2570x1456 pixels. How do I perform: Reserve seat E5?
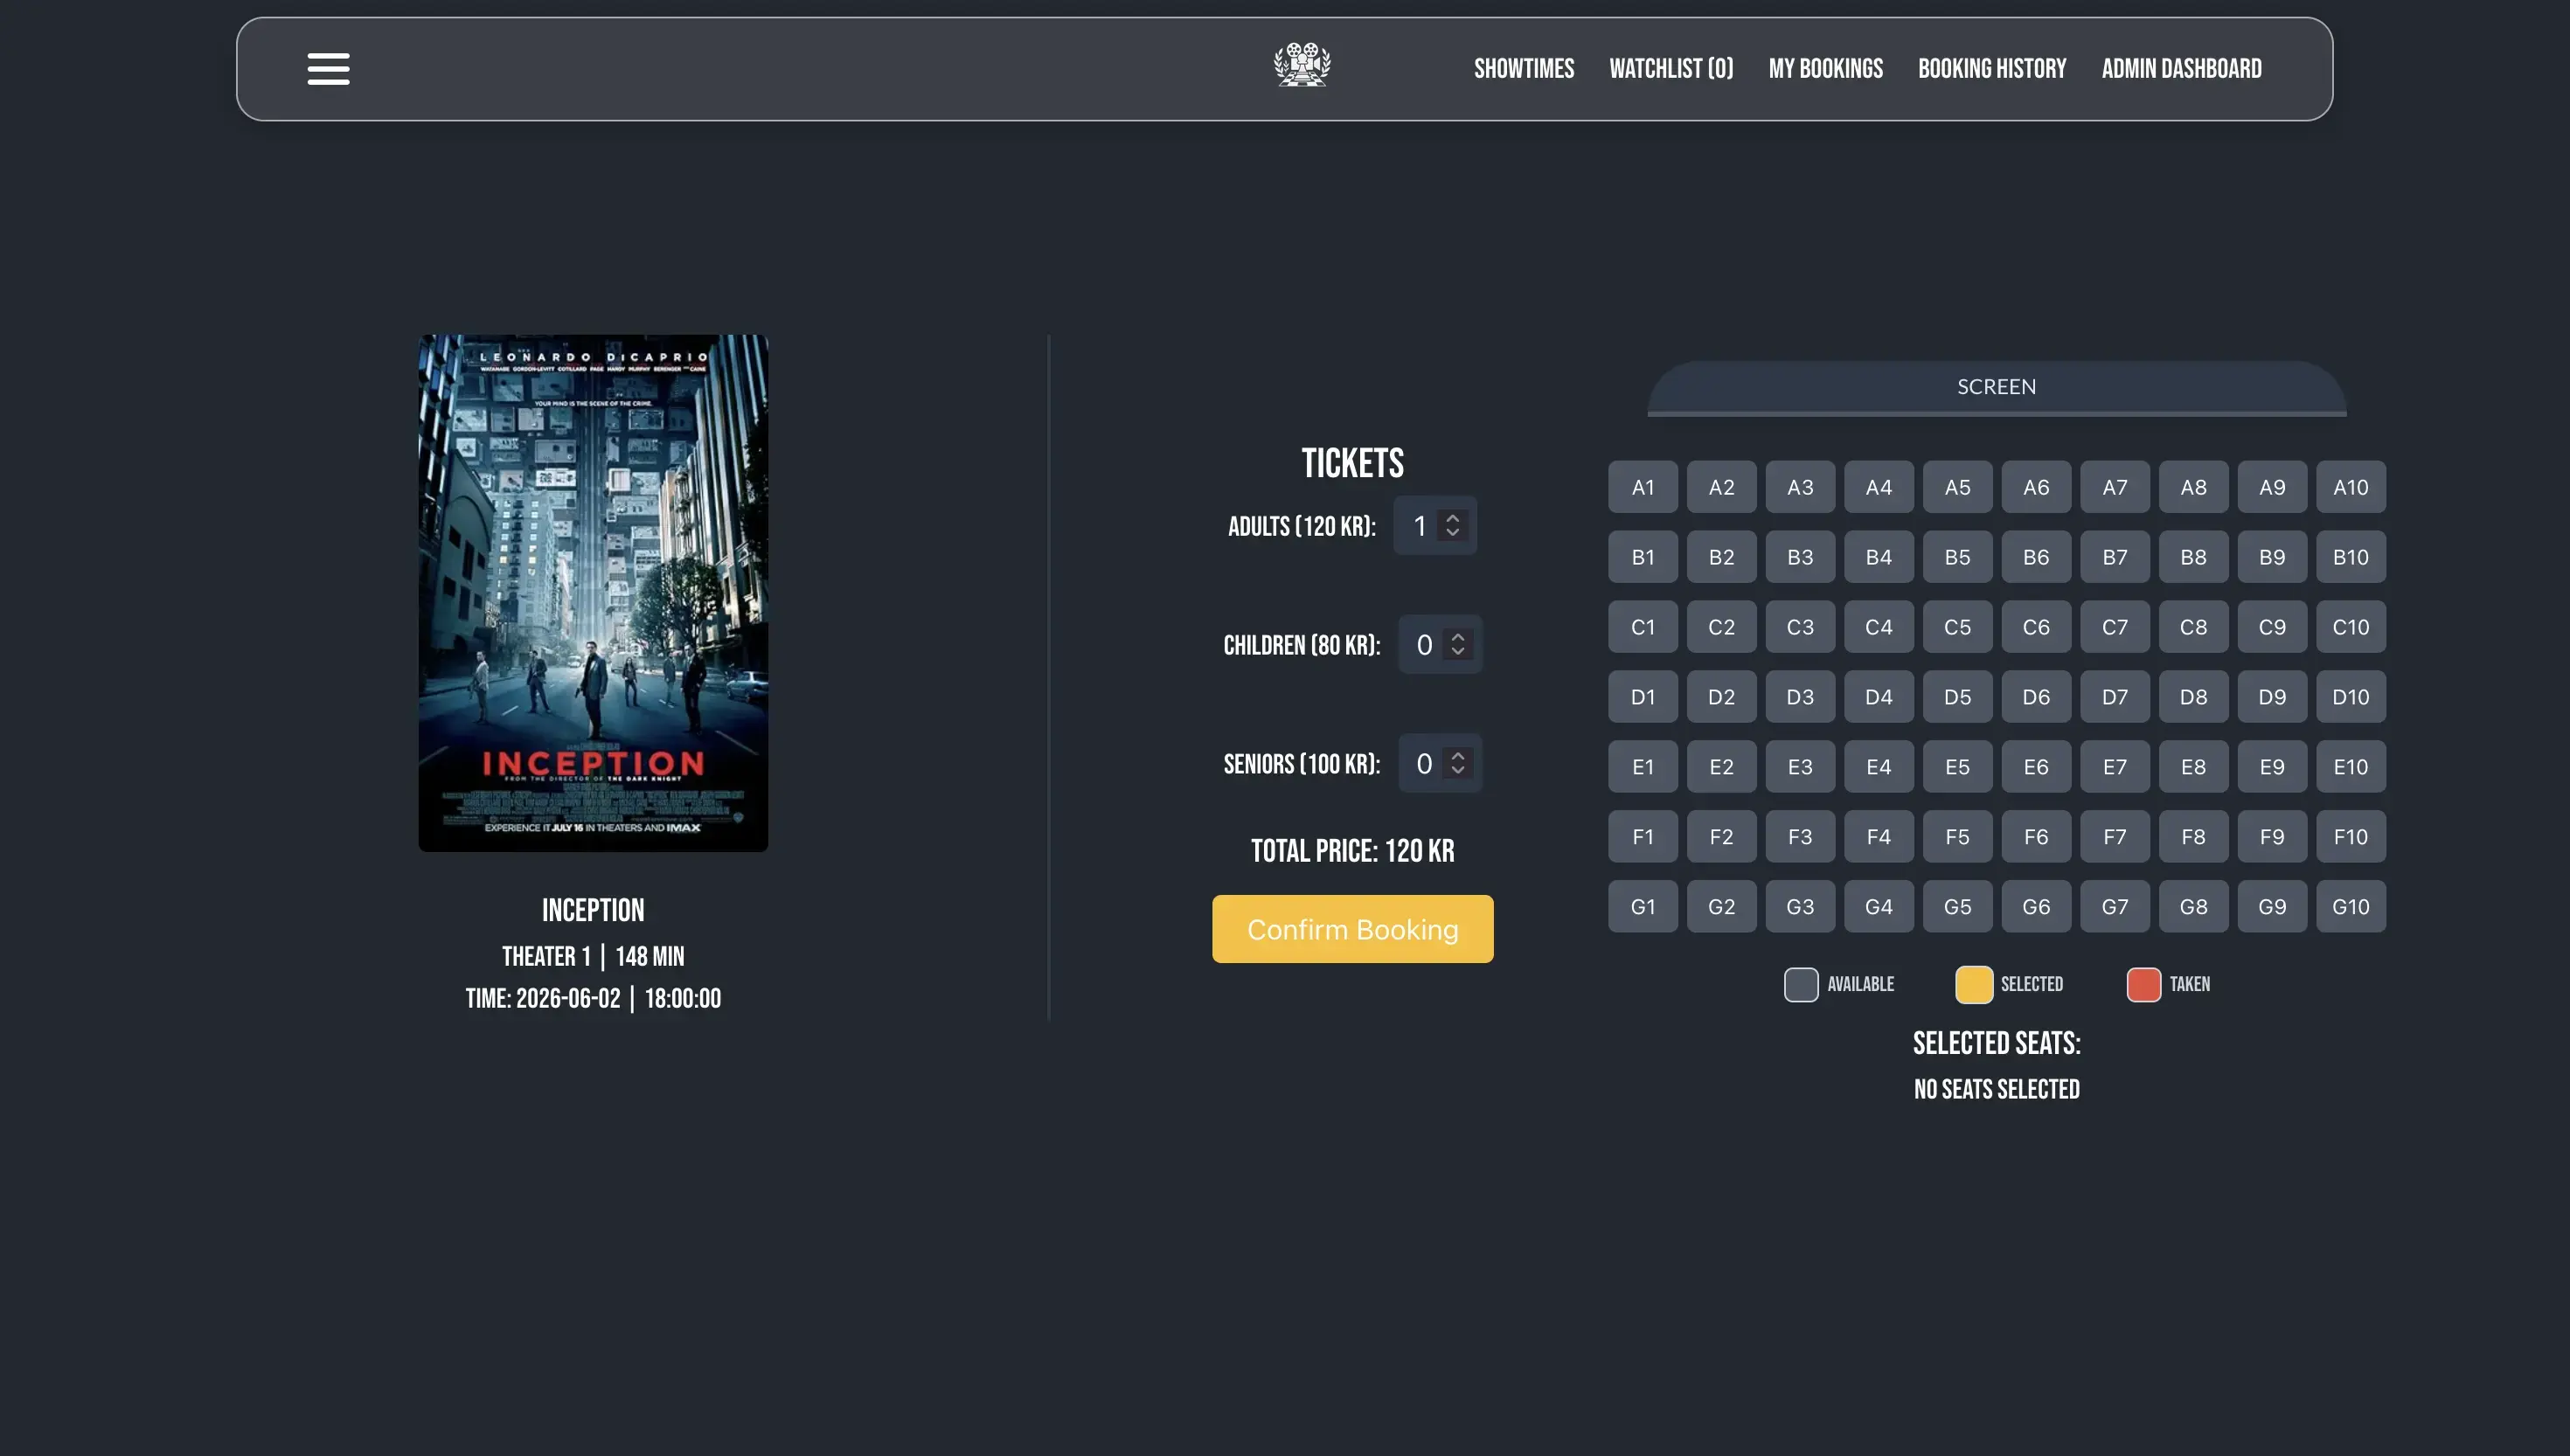[x=1957, y=767]
